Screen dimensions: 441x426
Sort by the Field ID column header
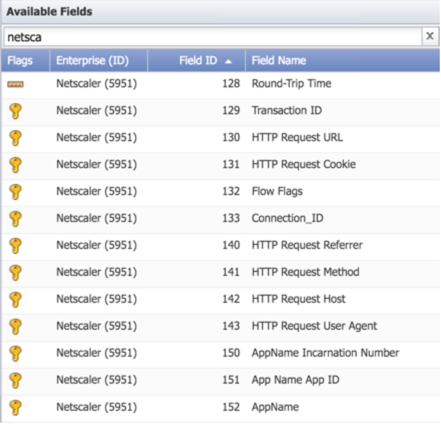(196, 60)
